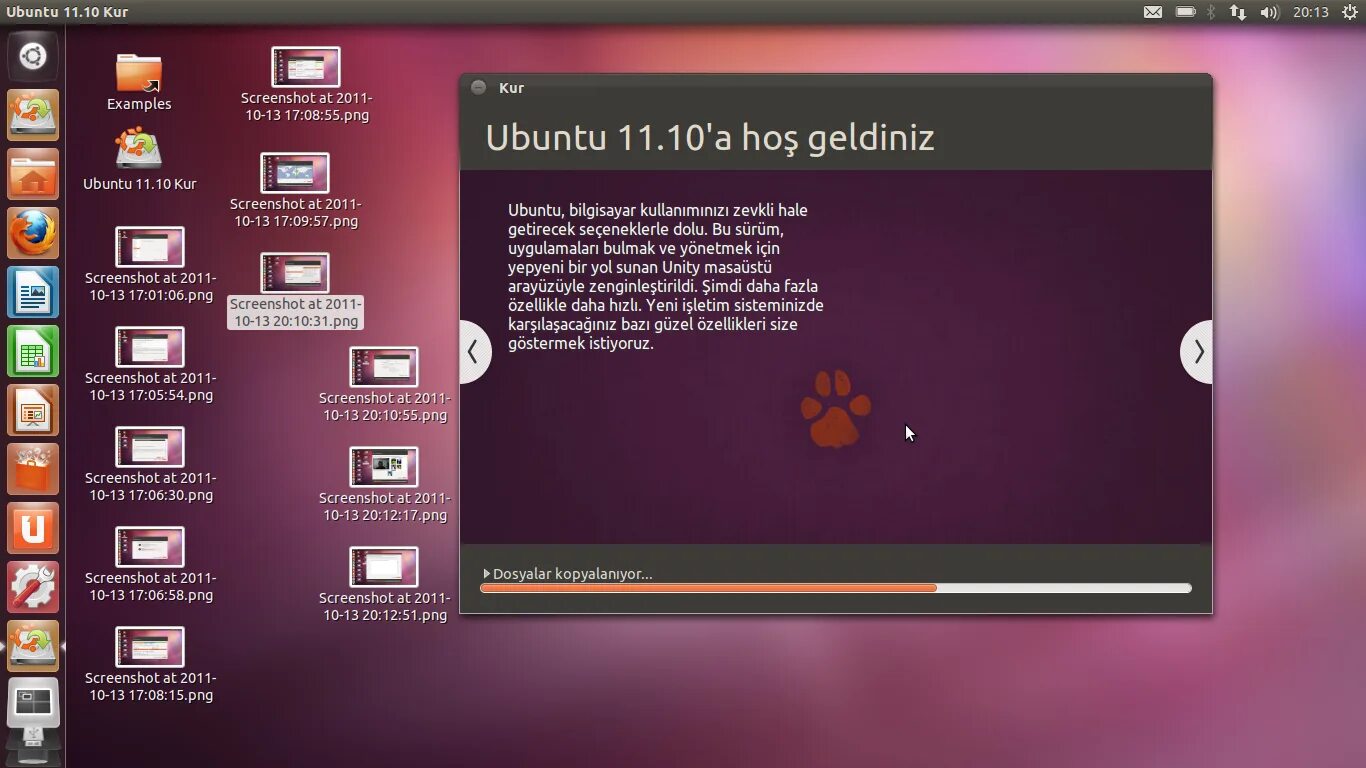The image size is (1366, 768).
Task: Select Screenshot 20:10:55.png thumbnail
Action: [384, 367]
